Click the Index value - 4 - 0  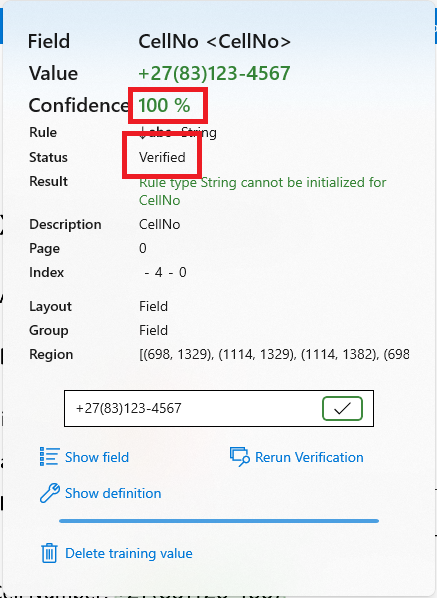165,272
